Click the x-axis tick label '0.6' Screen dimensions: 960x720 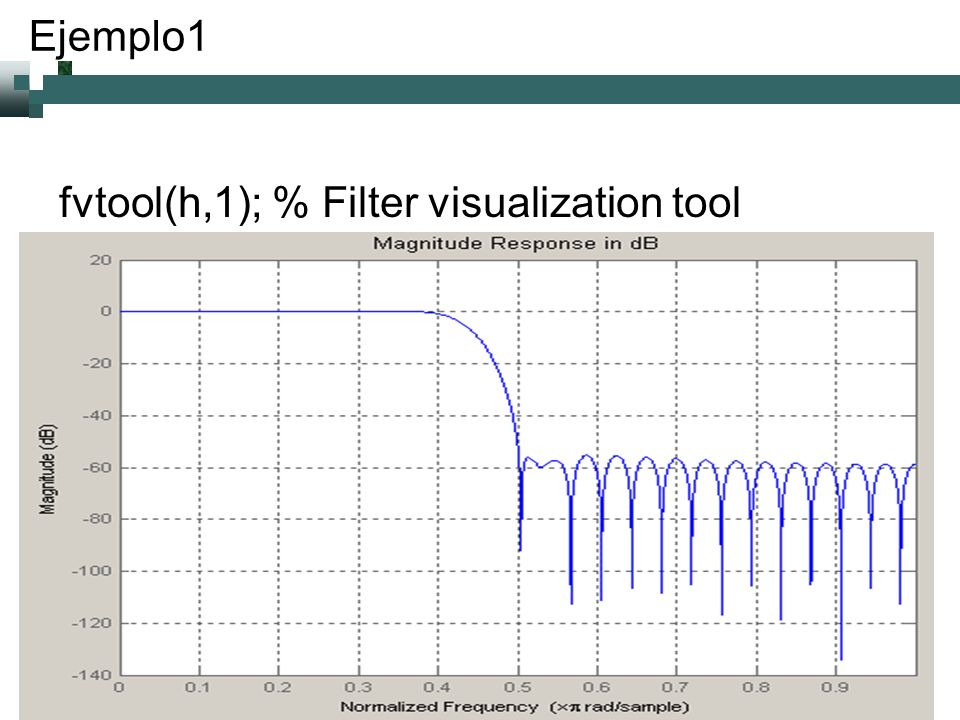(596, 688)
